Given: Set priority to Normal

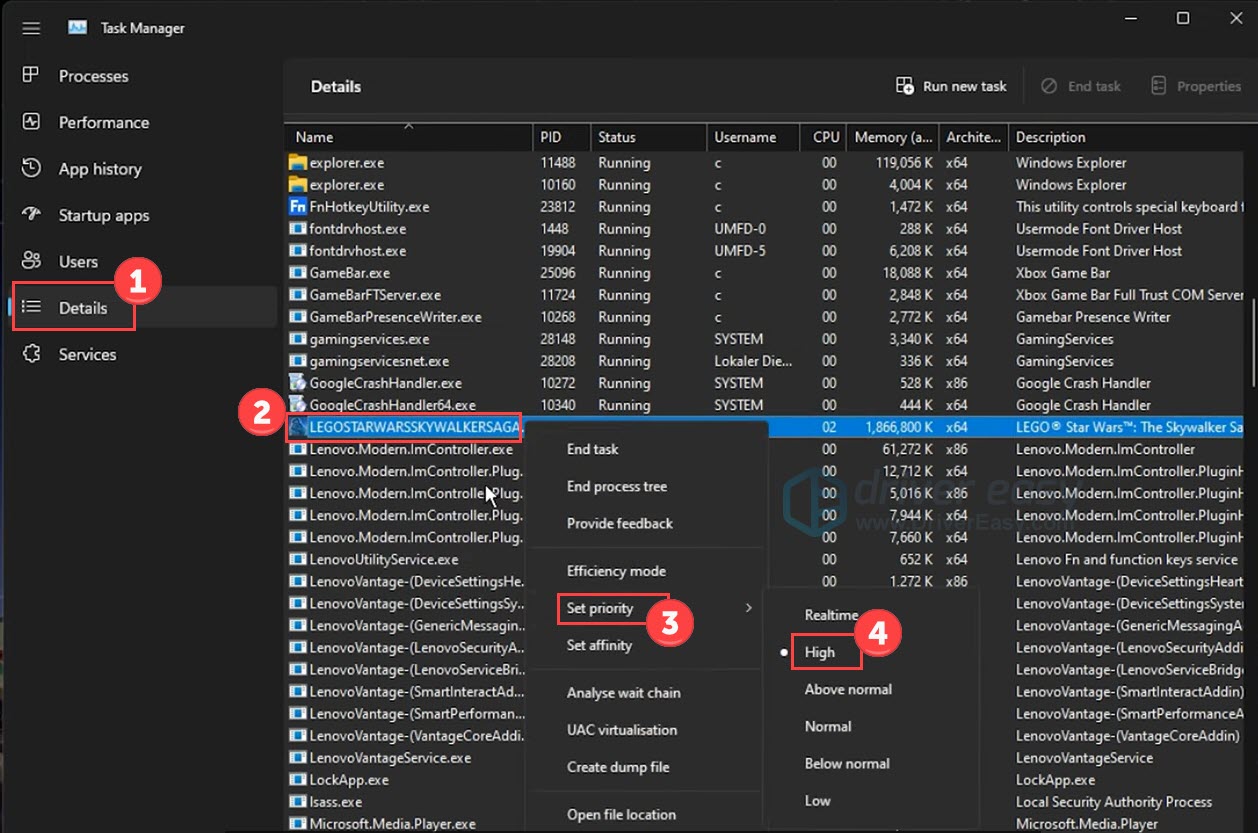Looking at the screenshot, I should click(828, 726).
